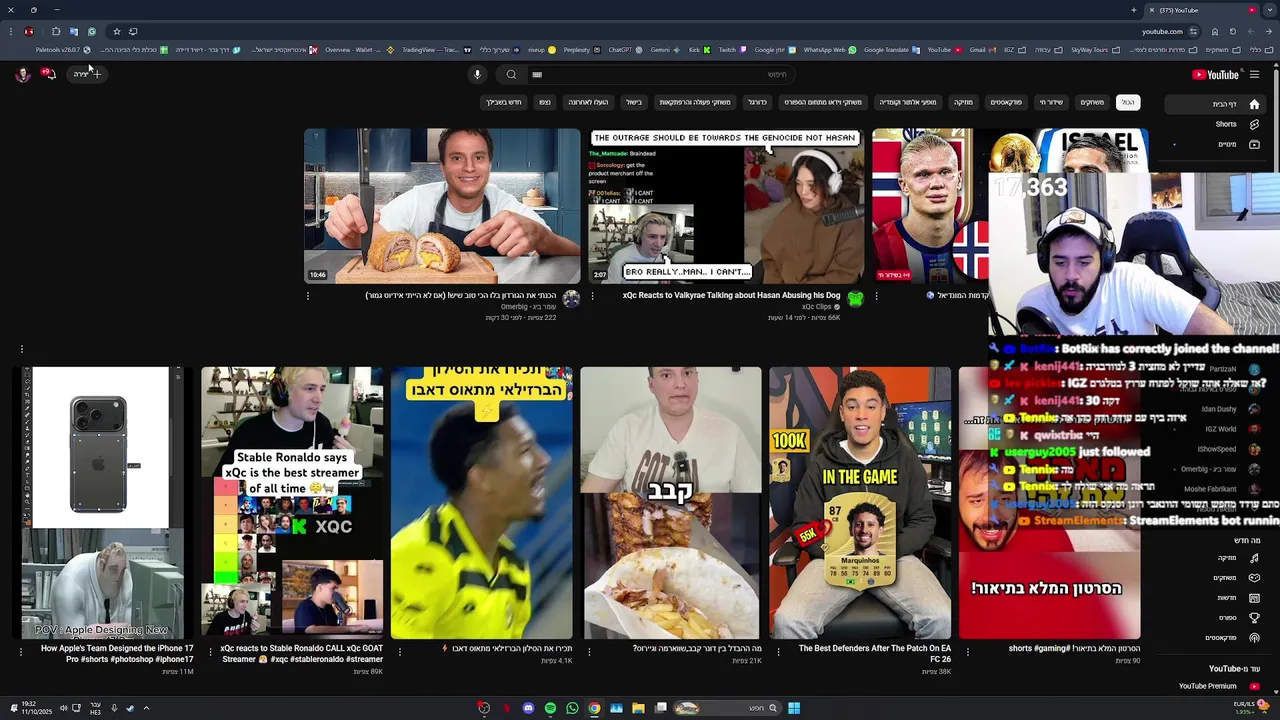
Task: Select the first highlighted filter chip
Action: pos(1128,102)
